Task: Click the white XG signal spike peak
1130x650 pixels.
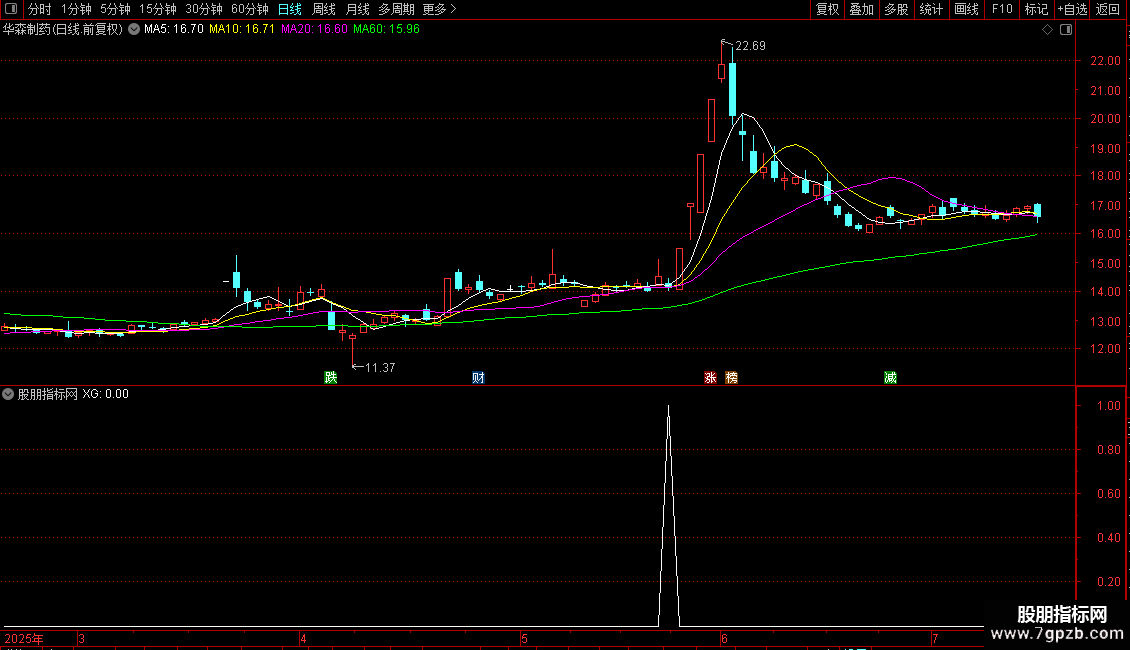Action: point(669,408)
